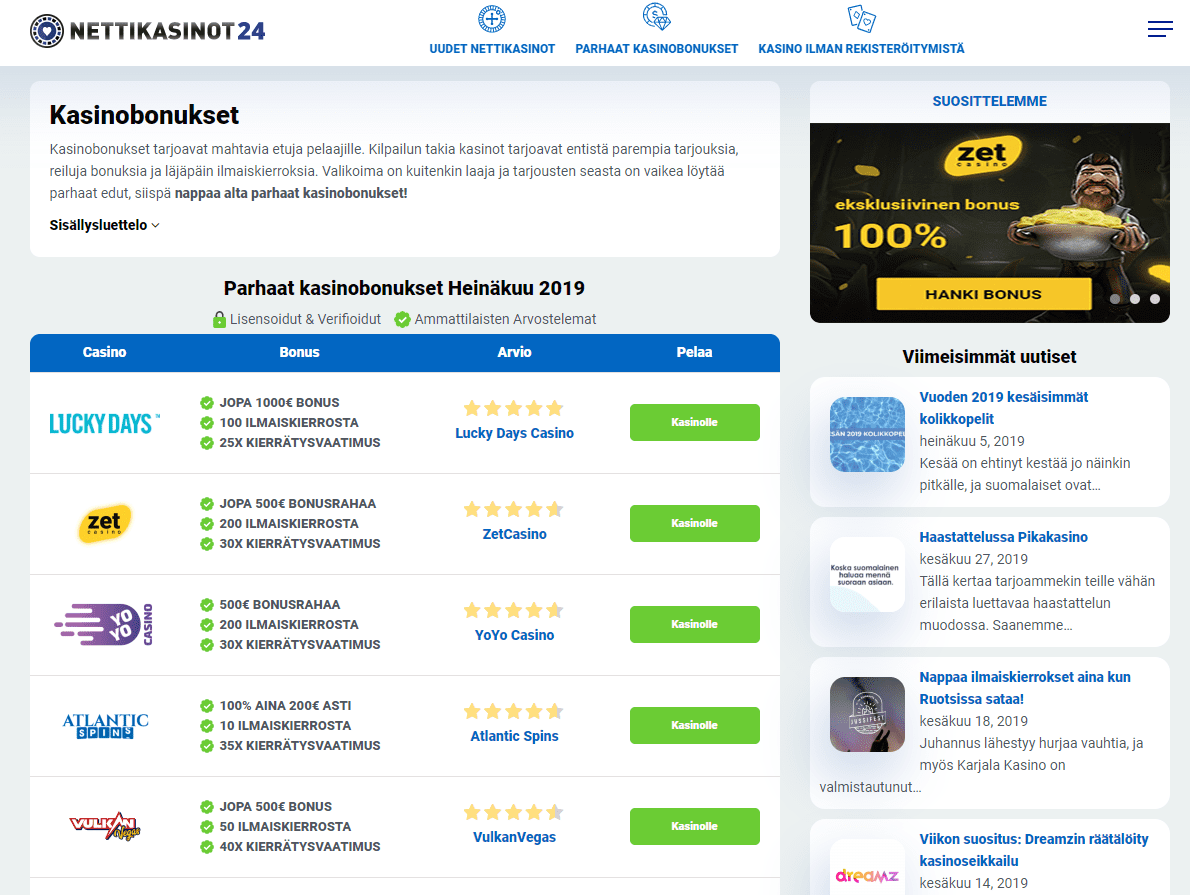Click check icon beside 40x kierrätysvaatimus
The image size is (1190, 895).
pos(206,847)
